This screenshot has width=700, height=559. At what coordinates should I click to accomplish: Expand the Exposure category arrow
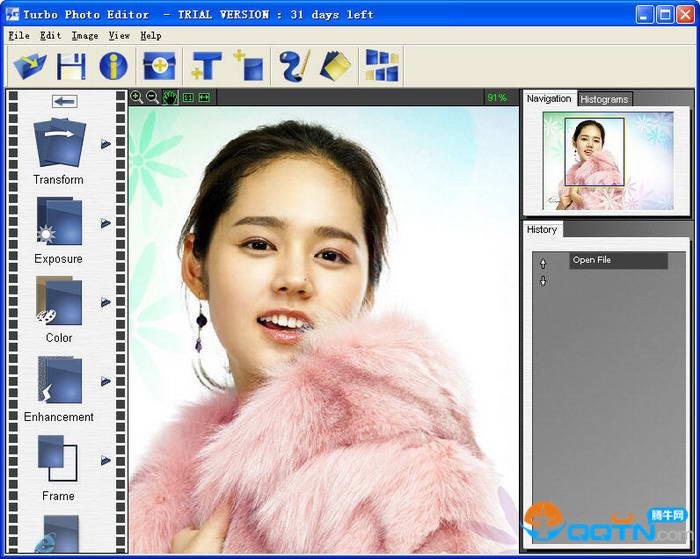[x=106, y=223]
